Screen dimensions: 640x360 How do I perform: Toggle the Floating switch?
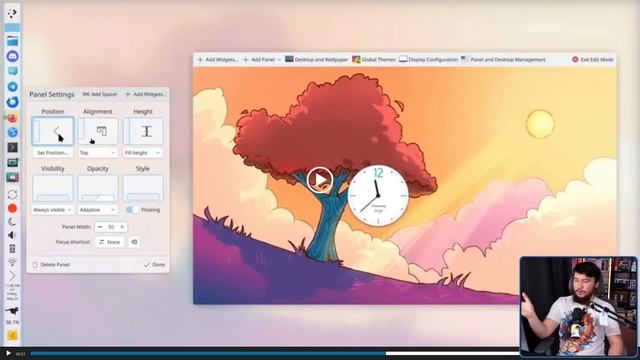coord(133,210)
